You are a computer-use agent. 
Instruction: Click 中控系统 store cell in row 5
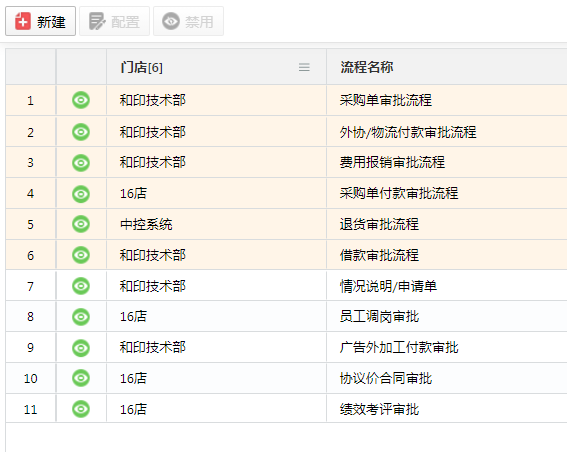[146, 225]
